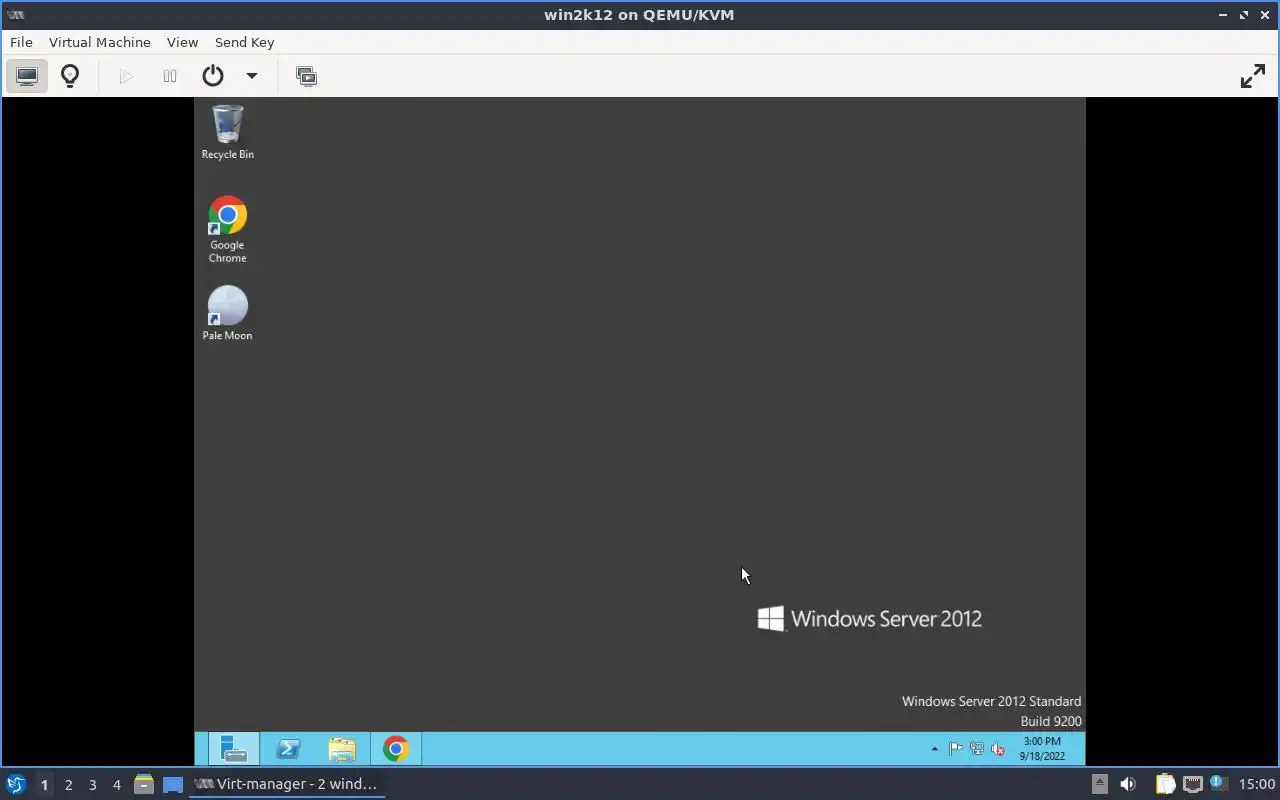The height and width of the screenshot is (800, 1280).
Task: Open the Virtual Machine menu
Action: coord(100,42)
